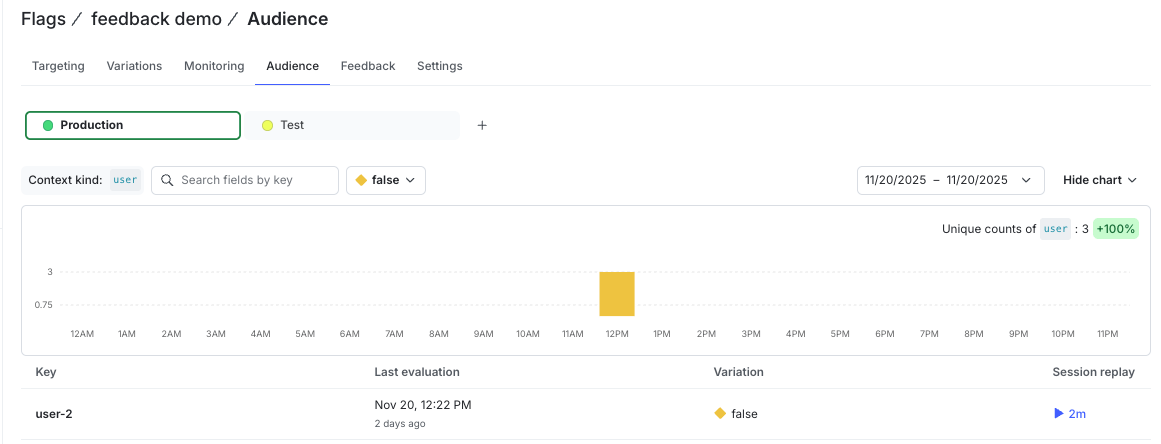Click the 12PM axis label

click(x=617, y=334)
